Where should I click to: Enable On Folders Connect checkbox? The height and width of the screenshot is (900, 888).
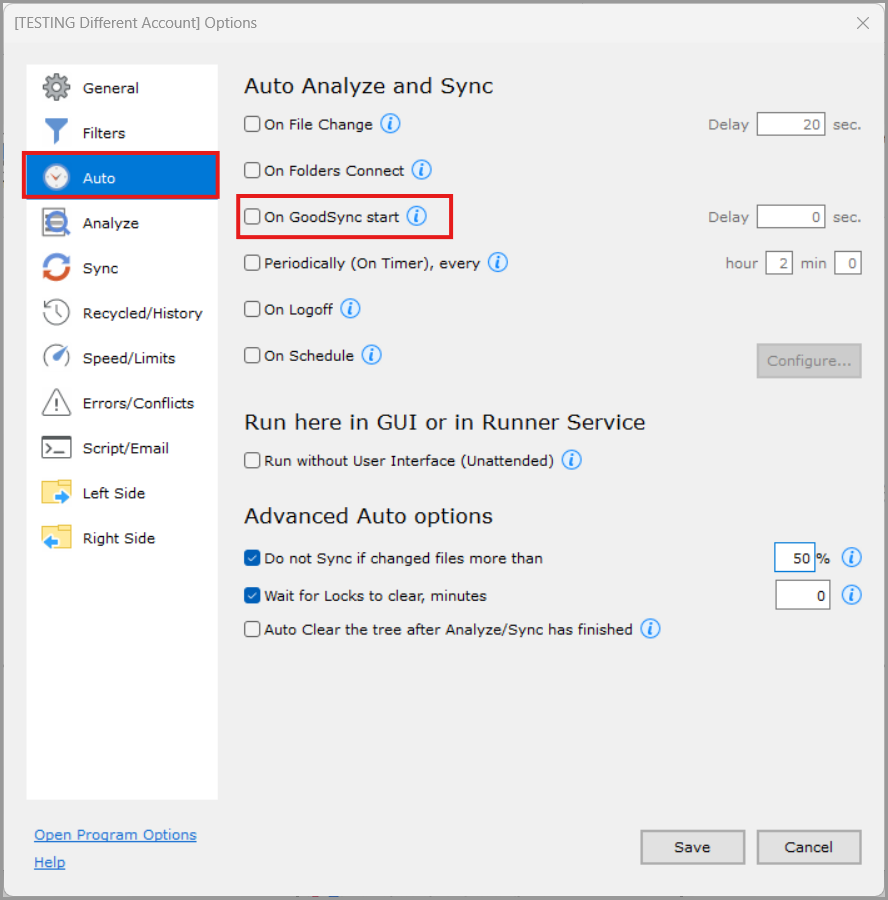coord(252,170)
